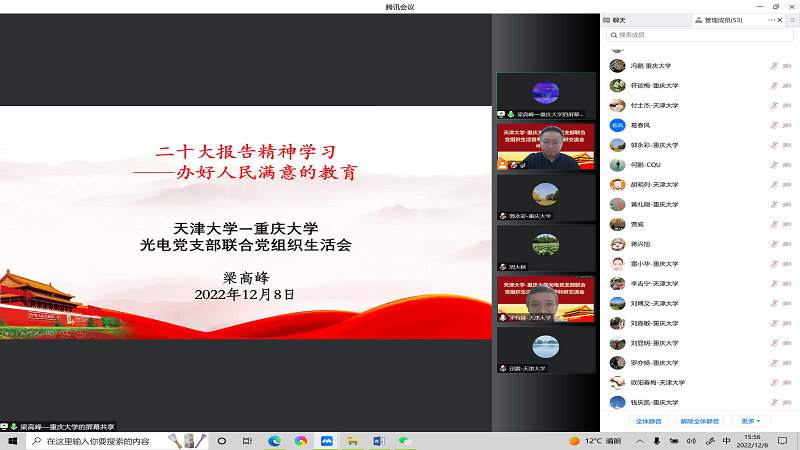Click microphone icon for 罗亦杨-重庆大学
The width and height of the screenshot is (800, 450).
pos(773,362)
